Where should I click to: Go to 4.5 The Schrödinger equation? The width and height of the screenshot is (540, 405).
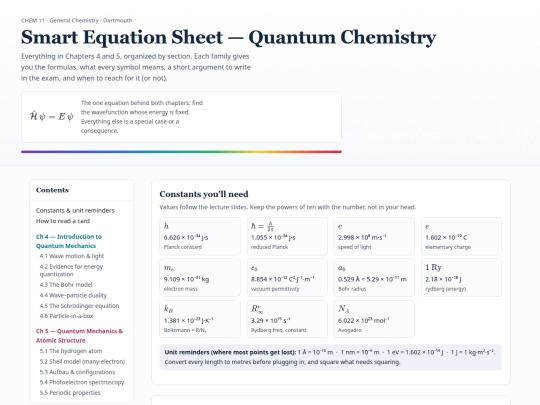tap(79, 306)
